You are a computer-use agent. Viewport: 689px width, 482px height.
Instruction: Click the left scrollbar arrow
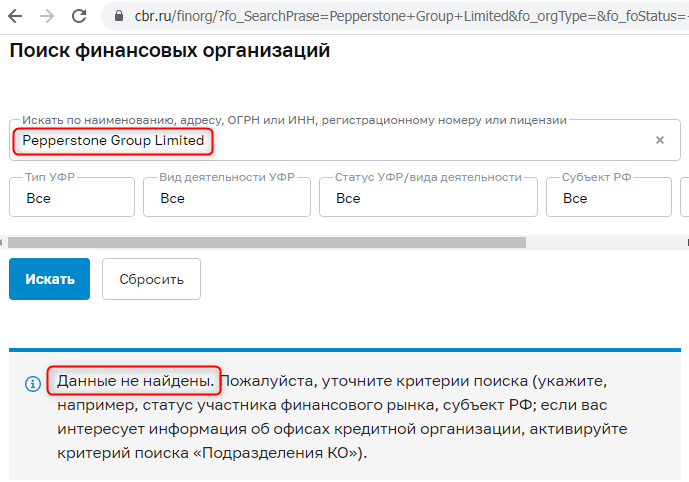pyautogui.click(x=1, y=242)
